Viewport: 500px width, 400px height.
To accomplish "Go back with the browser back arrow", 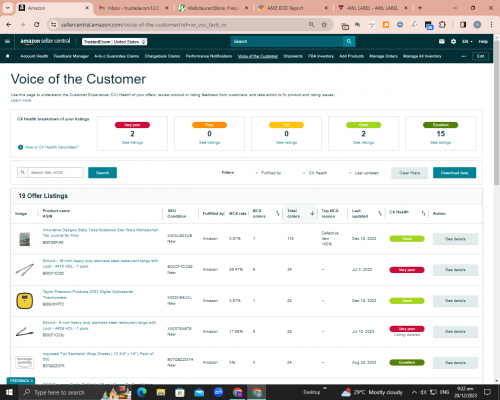I will coord(9,25).
